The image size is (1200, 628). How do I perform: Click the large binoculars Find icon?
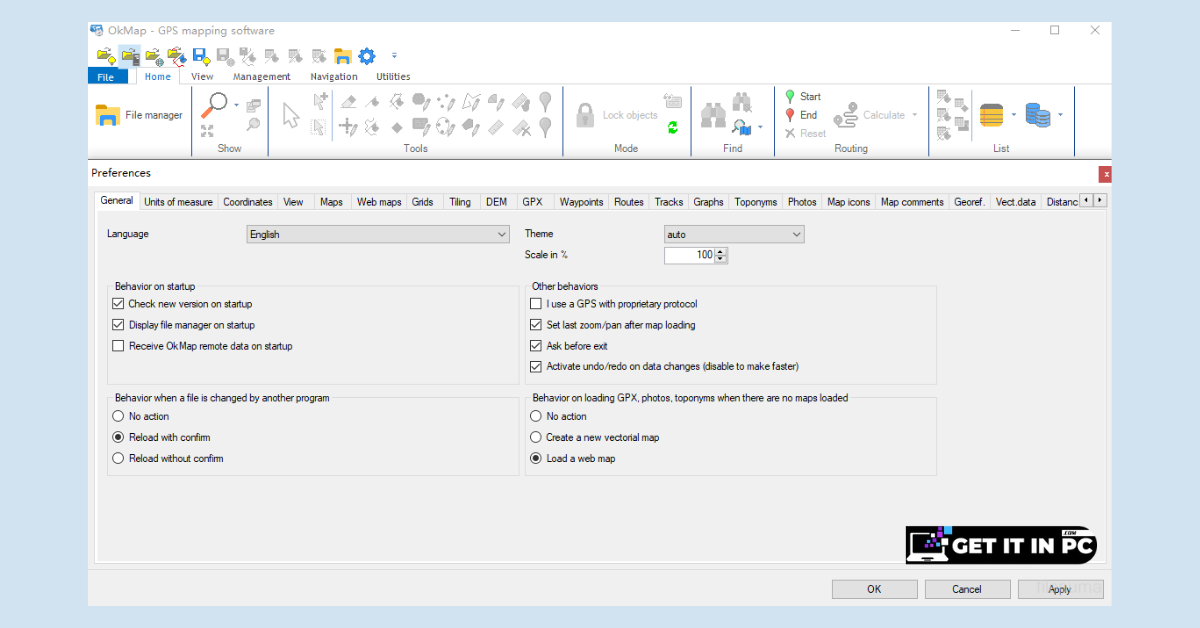713,115
